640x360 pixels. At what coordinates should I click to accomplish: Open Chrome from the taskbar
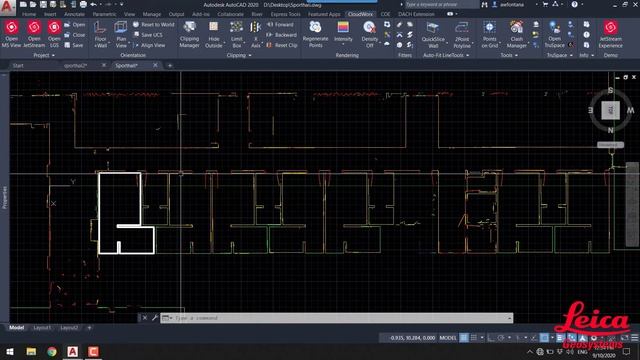51,351
